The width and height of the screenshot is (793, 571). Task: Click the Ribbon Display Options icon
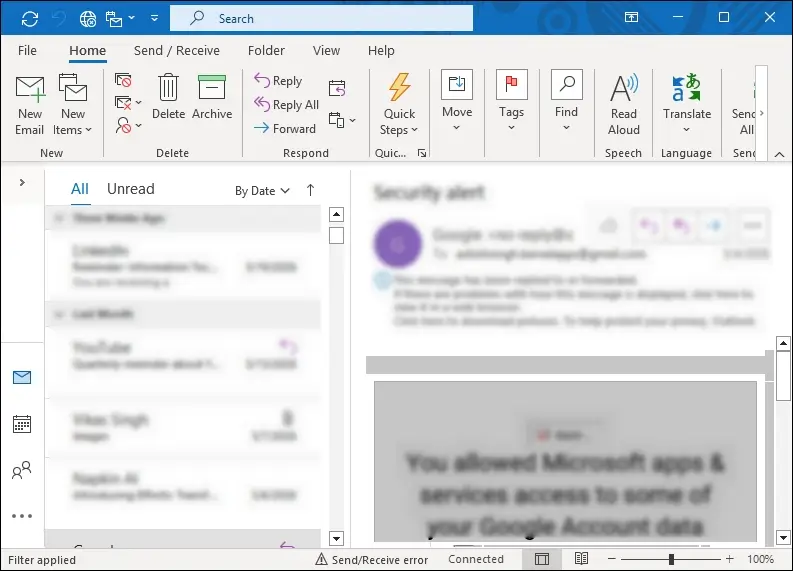(631, 18)
